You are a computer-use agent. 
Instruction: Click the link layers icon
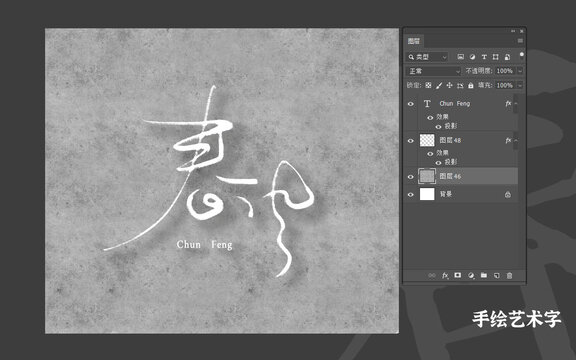tap(432, 275)
